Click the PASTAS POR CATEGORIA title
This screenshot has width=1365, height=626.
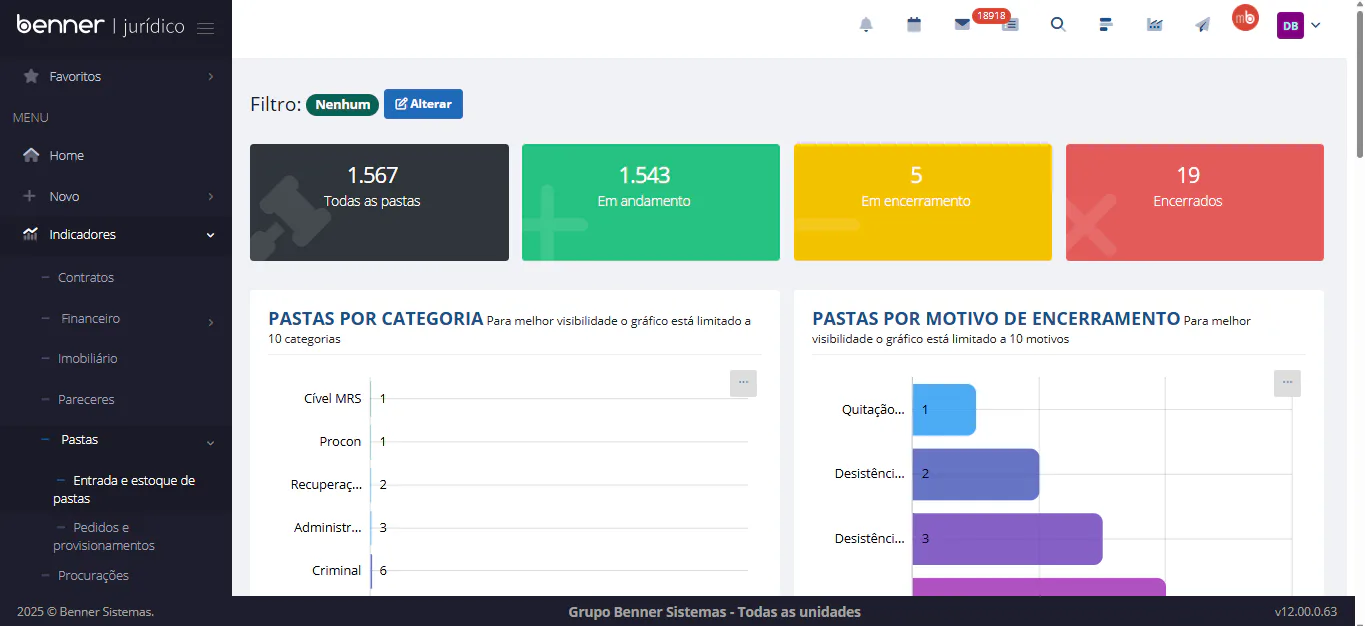click(376, 319)
